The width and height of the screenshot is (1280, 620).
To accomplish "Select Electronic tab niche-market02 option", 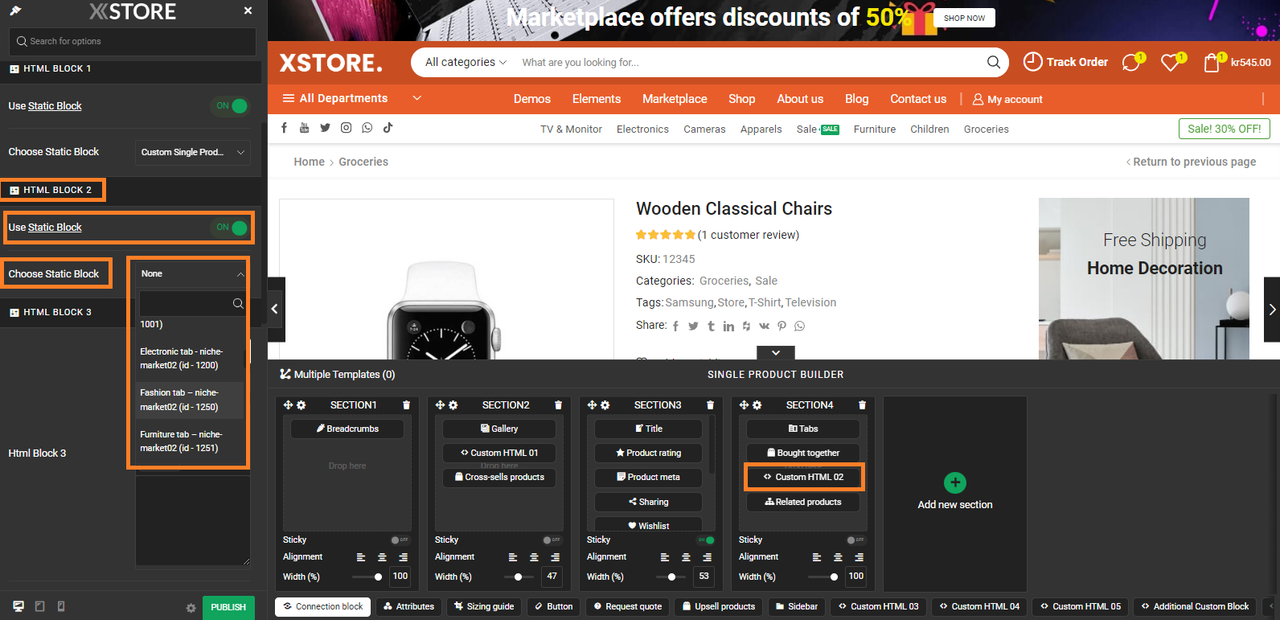I will coord(190,358).
